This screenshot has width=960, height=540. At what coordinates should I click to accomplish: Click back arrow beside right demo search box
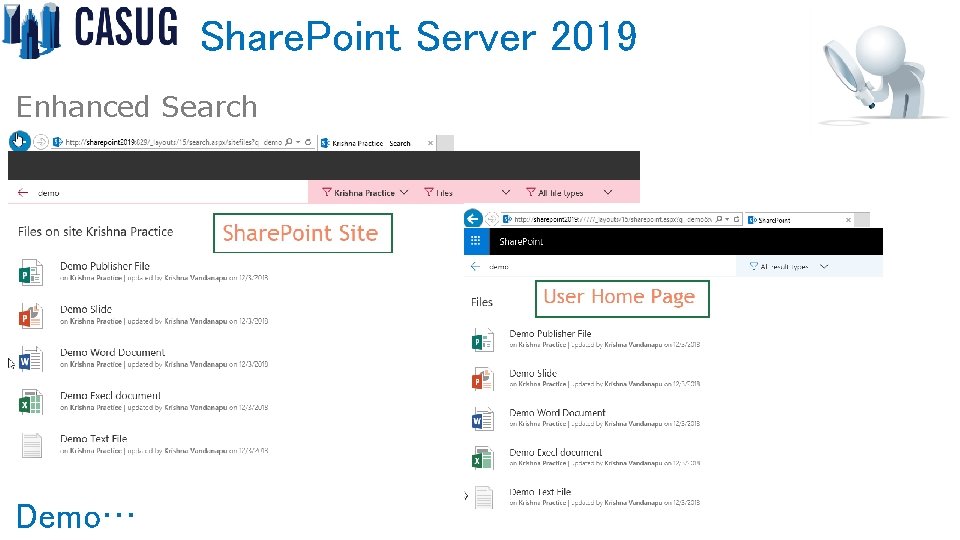(475, 266)
